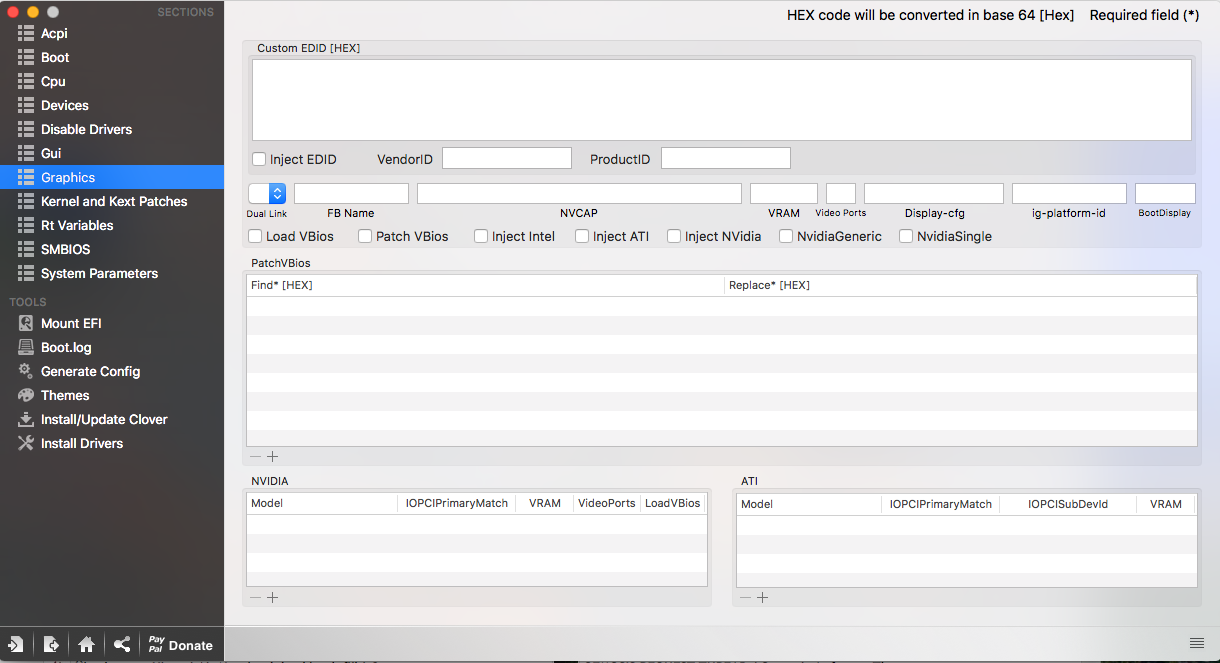Screen dimensions: 1220x663
Task: Open the Boot.log tool
Action: 66,347
